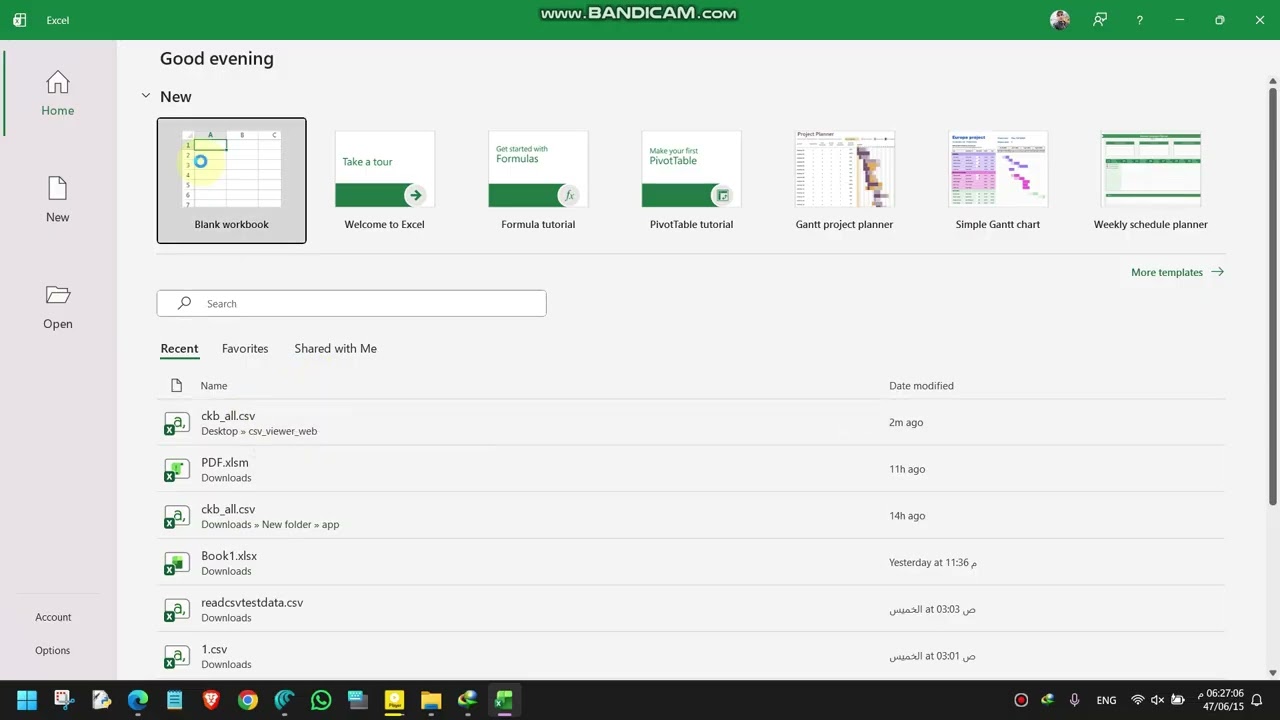Select the Weekly schedule planner template

pos(1151,181)
